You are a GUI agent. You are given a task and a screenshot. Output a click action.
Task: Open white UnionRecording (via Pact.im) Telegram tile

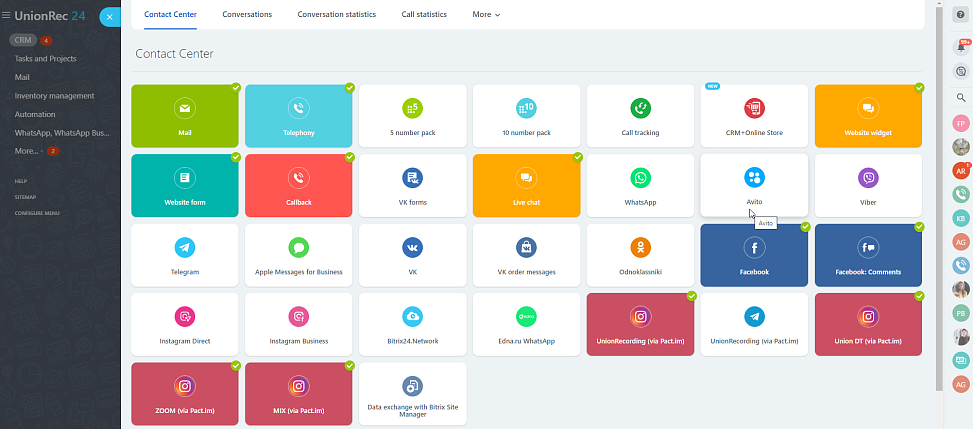coord(754,325)
